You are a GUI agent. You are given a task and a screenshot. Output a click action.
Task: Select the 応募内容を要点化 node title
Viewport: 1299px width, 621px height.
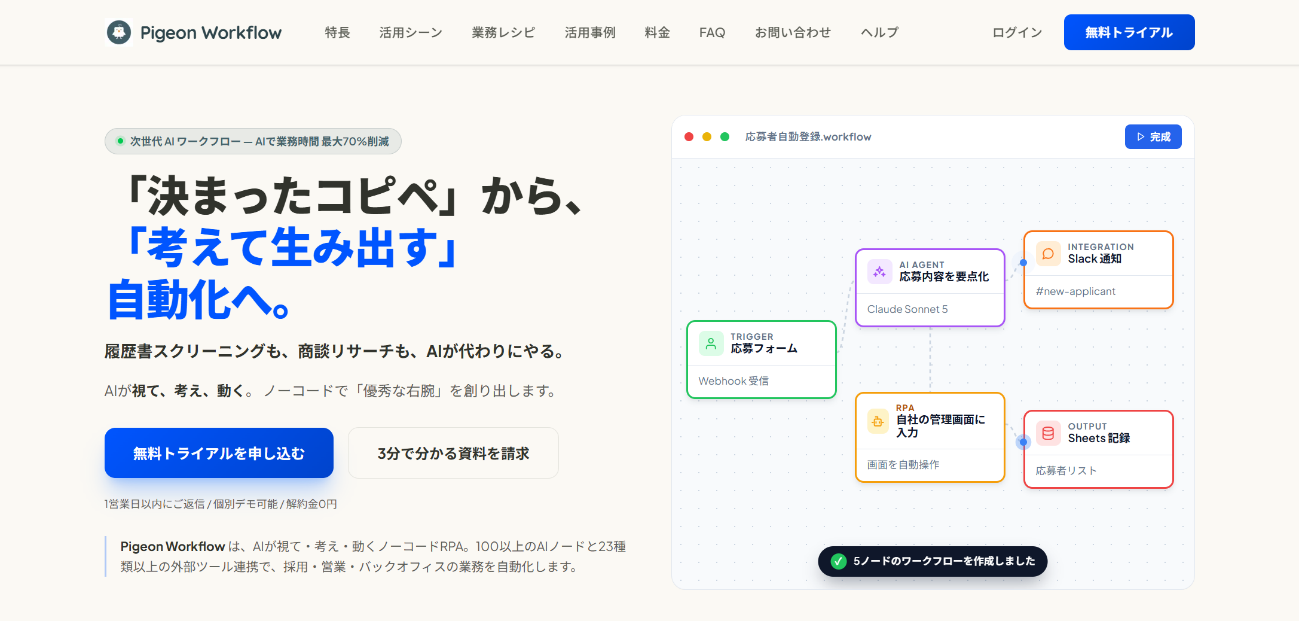point(944,276)
